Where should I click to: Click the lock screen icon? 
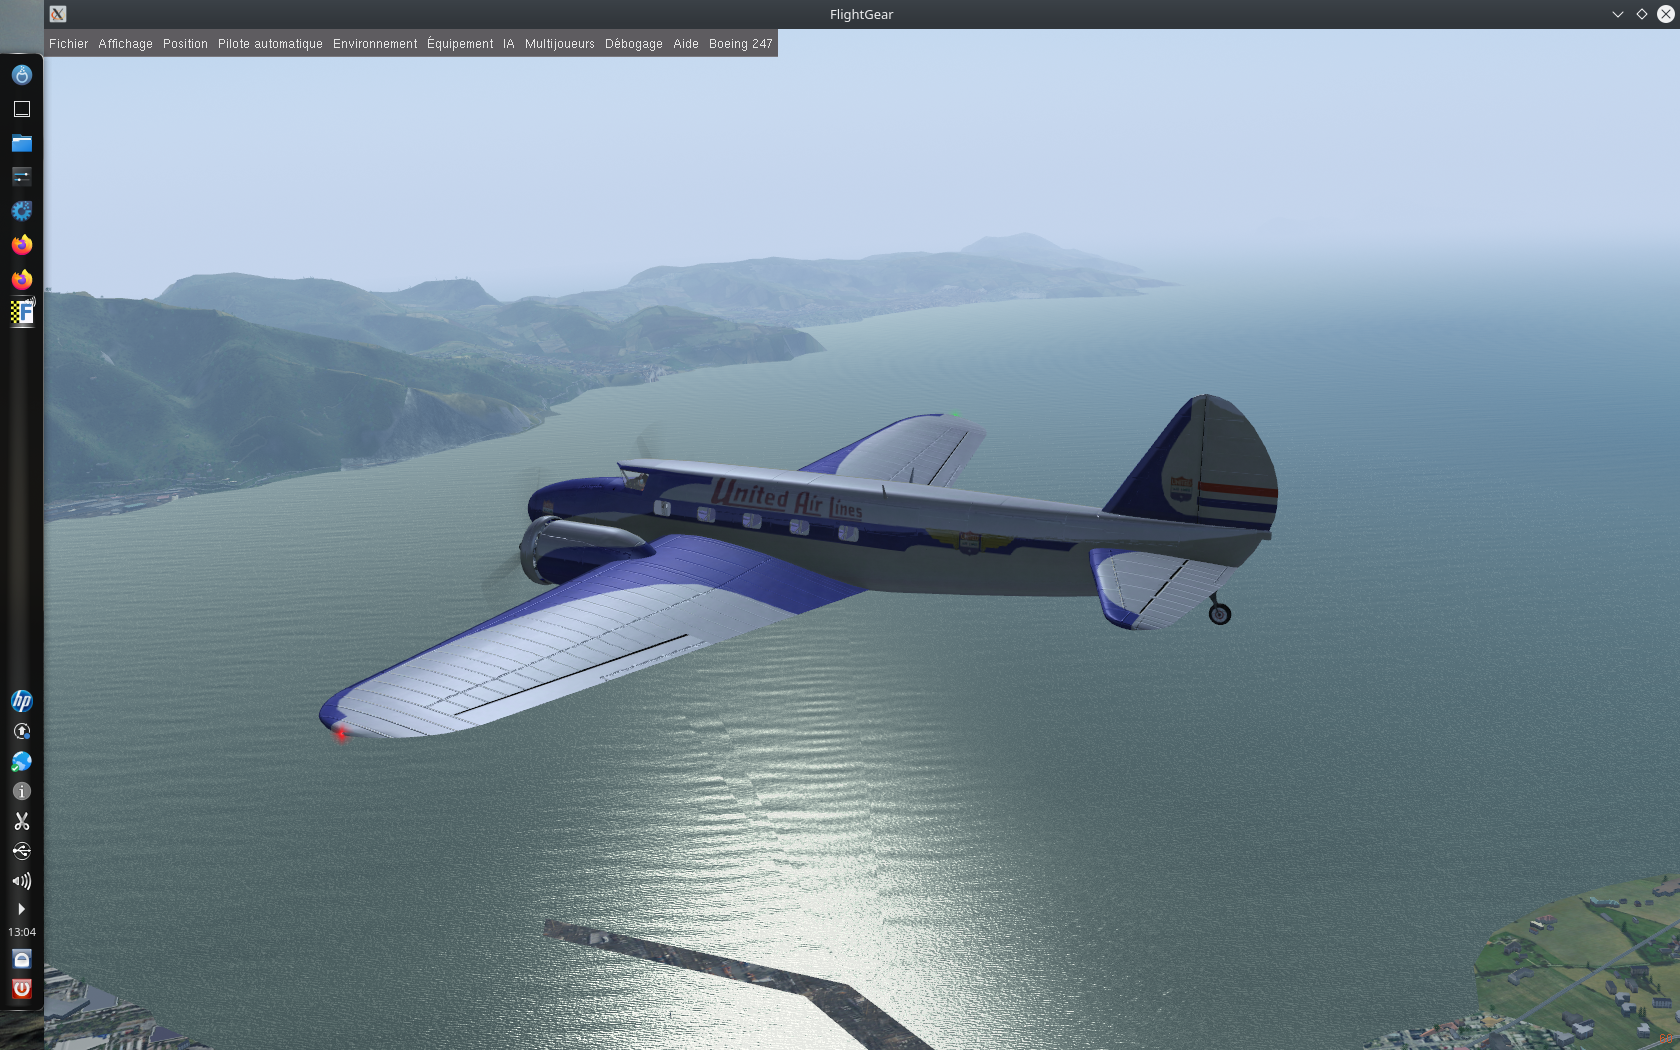pyautogui.click(x=21, y=959)
